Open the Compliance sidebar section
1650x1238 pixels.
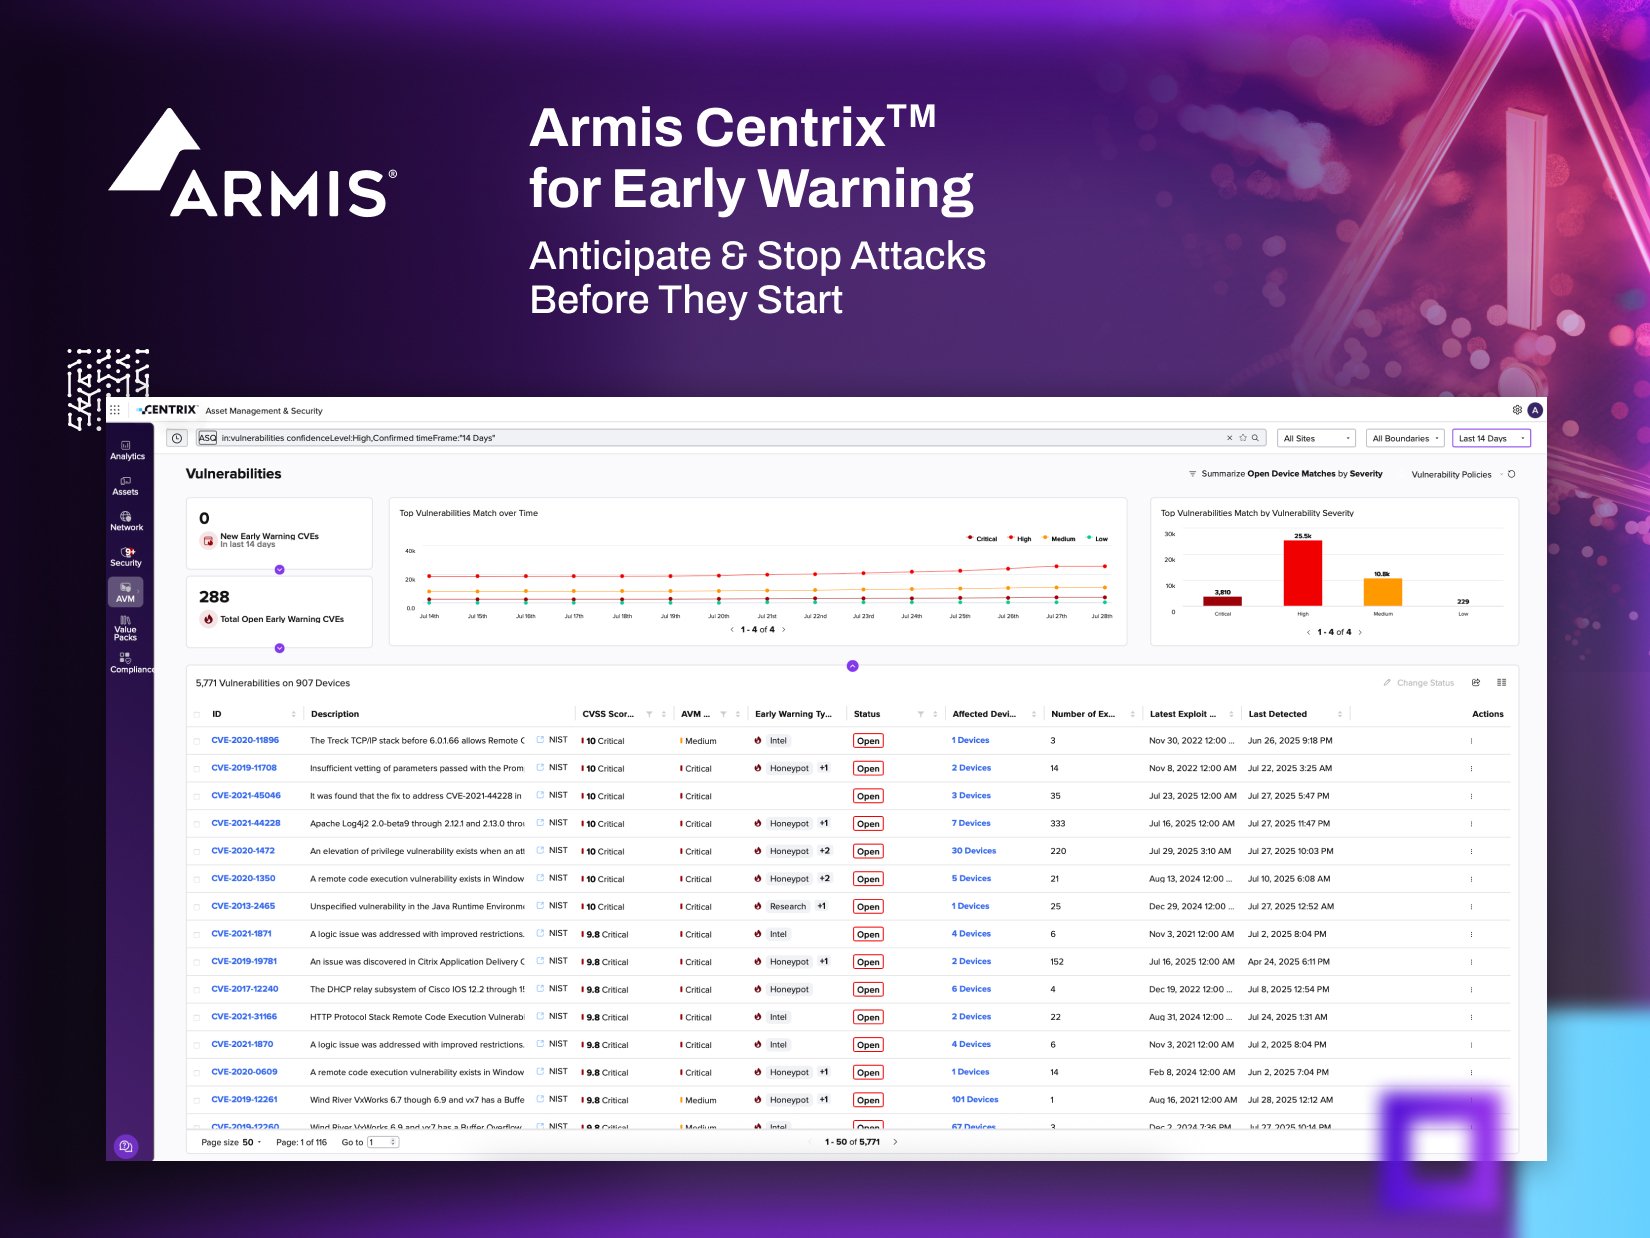click(x=130, y=663)
